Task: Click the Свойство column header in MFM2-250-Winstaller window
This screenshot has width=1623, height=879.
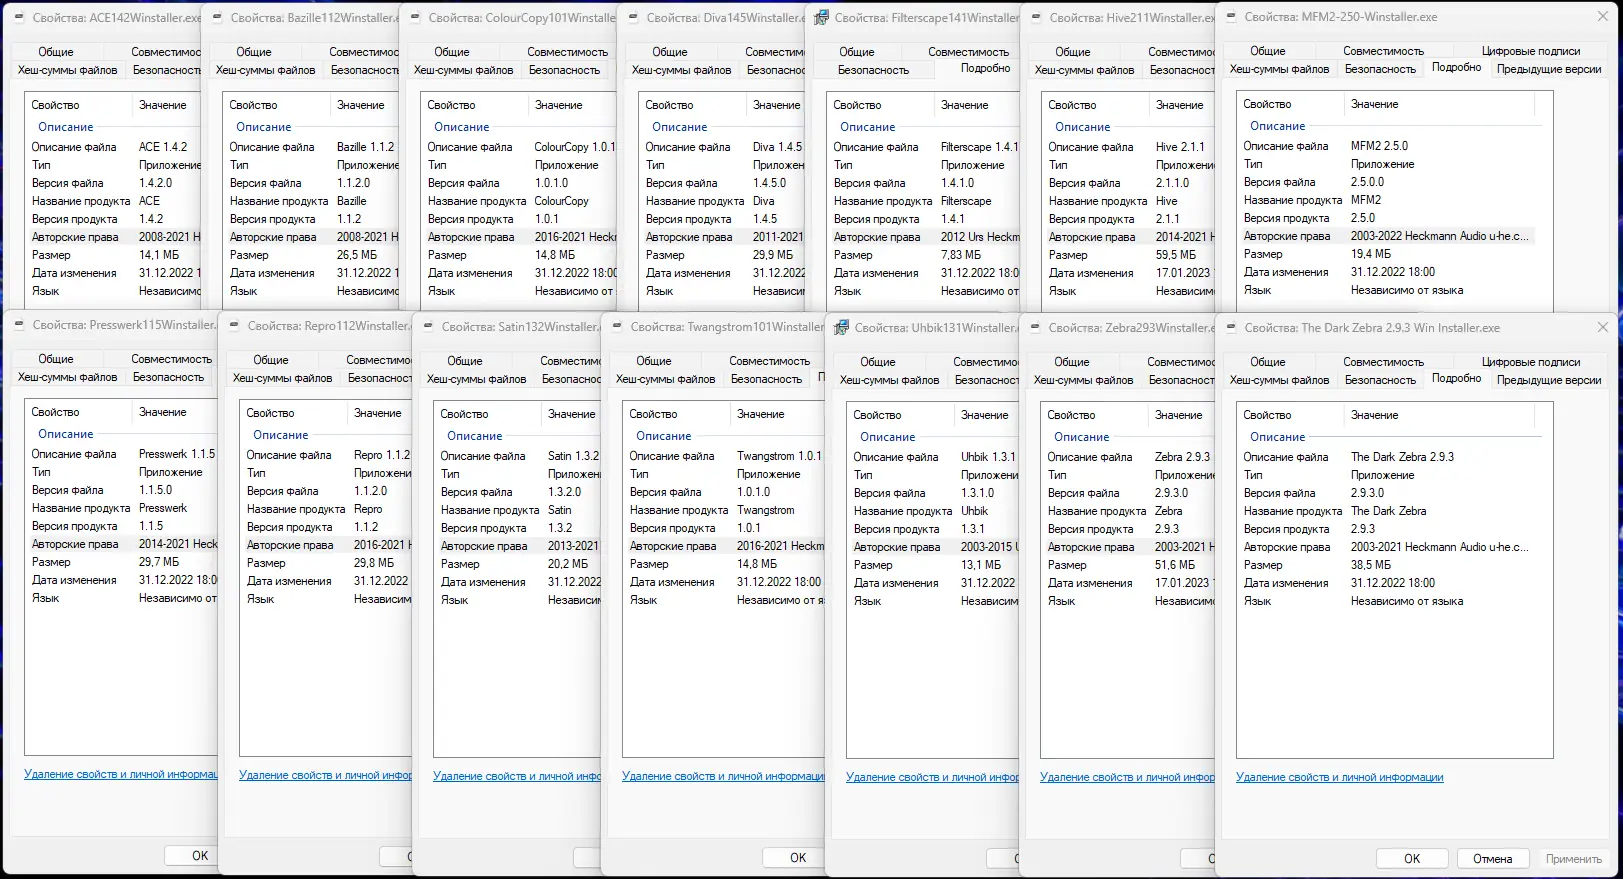Action: click(1290, 104)
